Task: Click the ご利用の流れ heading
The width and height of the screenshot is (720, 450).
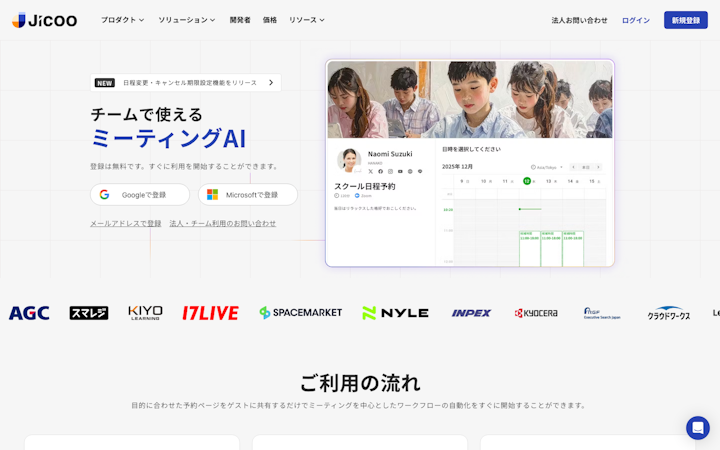Action: coord(360,383)
